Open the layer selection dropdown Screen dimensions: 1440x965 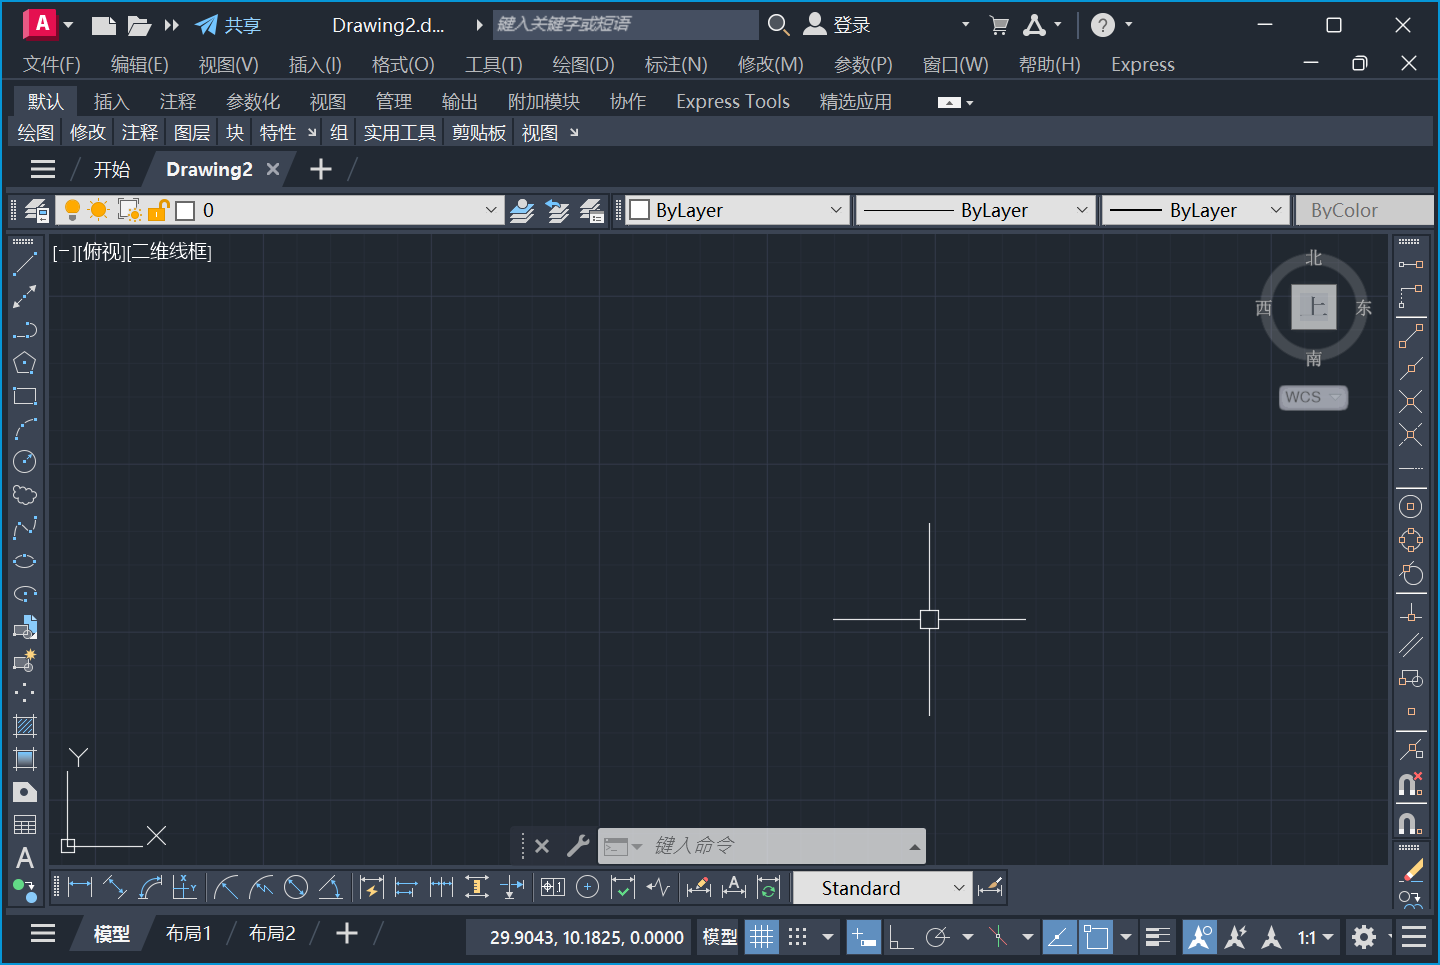(x=490, y=210)
